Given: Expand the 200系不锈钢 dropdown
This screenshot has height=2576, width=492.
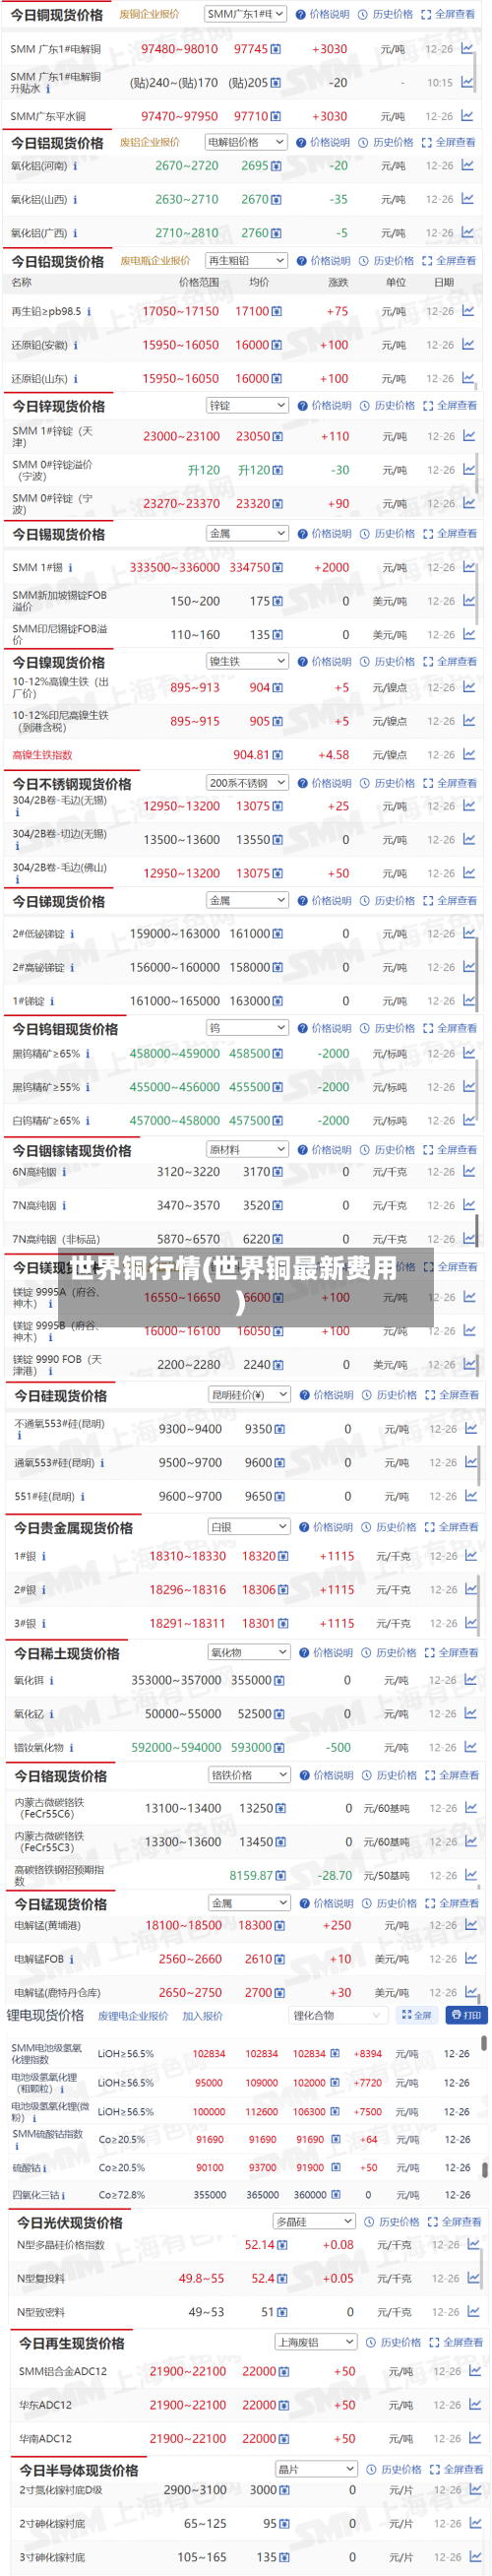Looking at the screenshot, I should pyautogui.click(x=247, y=783).
